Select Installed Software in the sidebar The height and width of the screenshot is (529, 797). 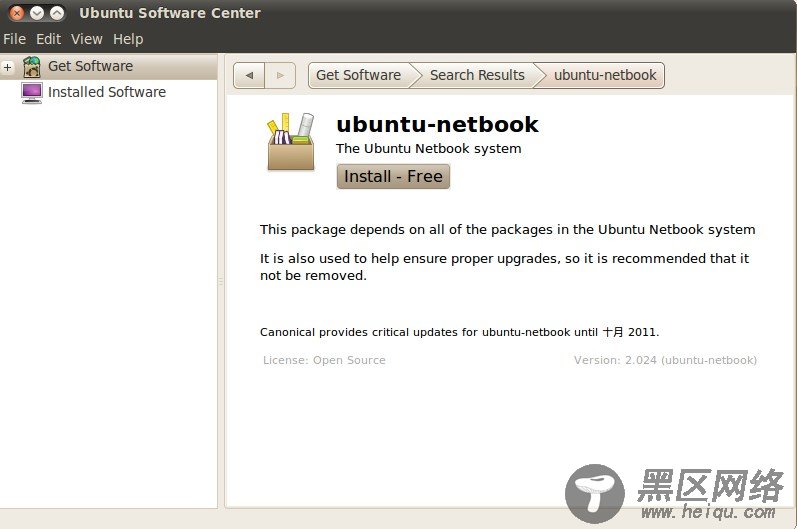pyautogui.click(x=108, y=92)
